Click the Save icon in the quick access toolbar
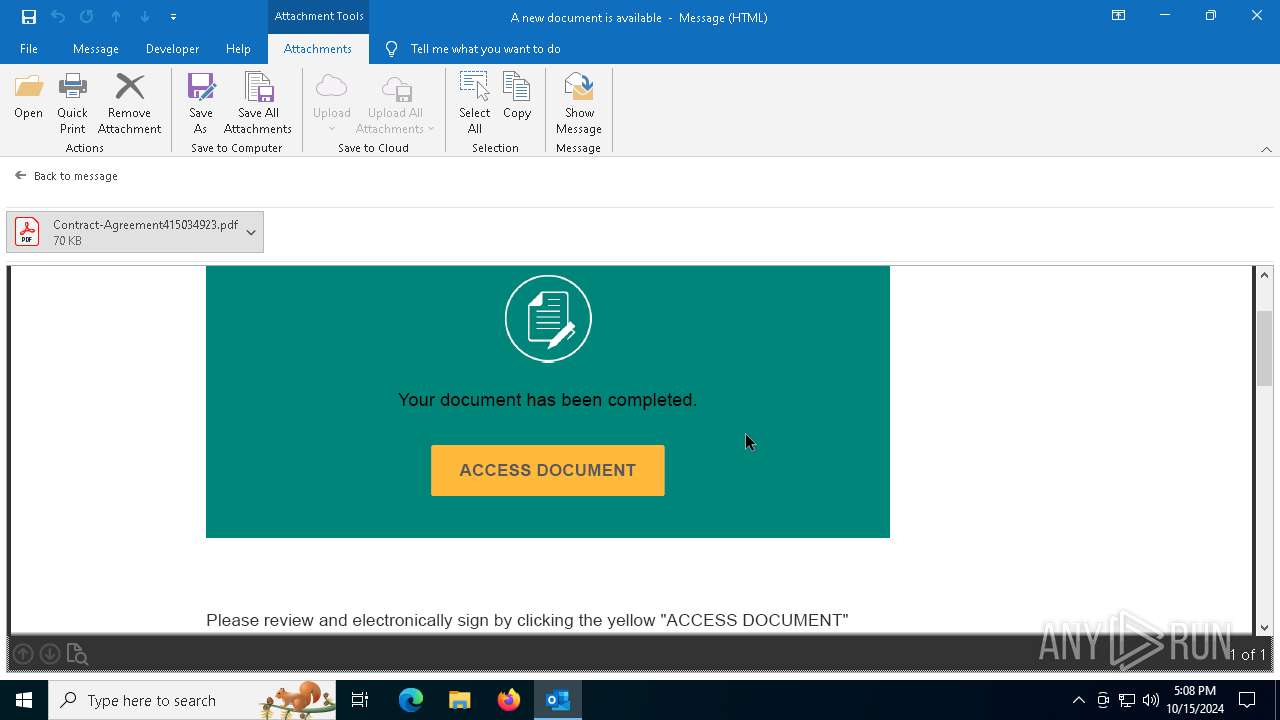Viewport: 1280px width, 720px height. coord(29,16)
